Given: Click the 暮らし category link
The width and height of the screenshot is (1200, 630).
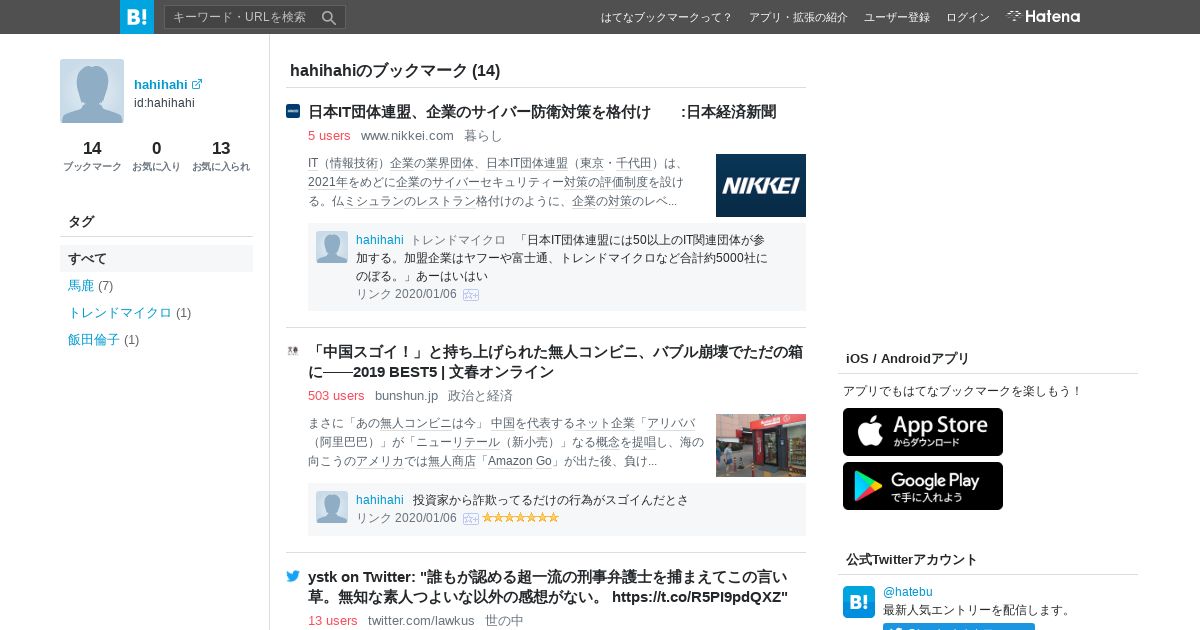Looking at the screenshot, I should click(x=483, y=135).
